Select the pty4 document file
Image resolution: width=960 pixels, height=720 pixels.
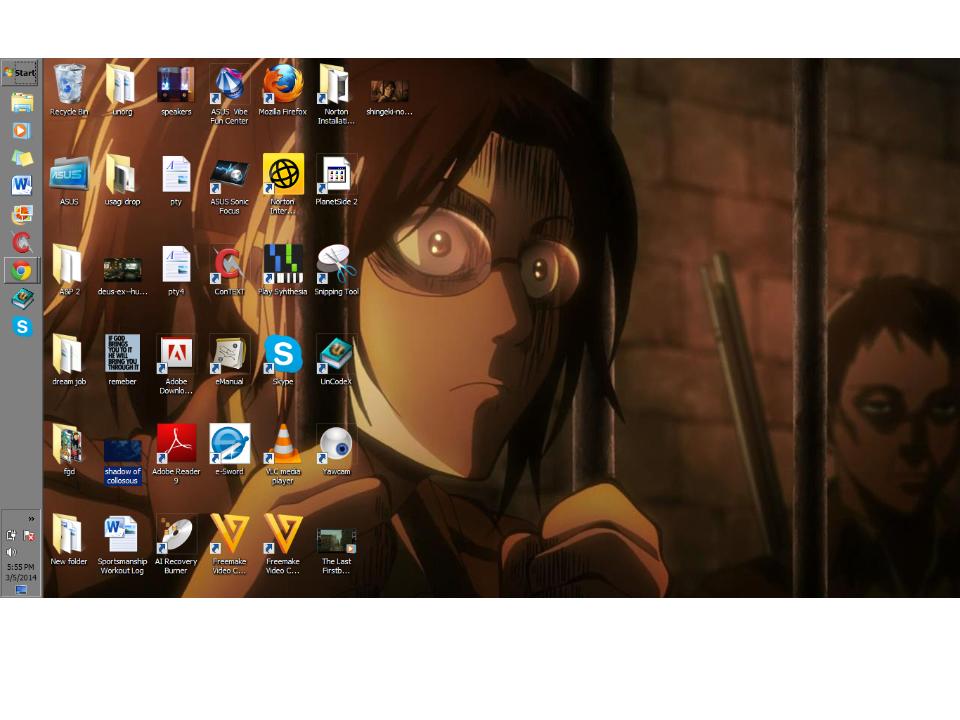tap(176, 270)
